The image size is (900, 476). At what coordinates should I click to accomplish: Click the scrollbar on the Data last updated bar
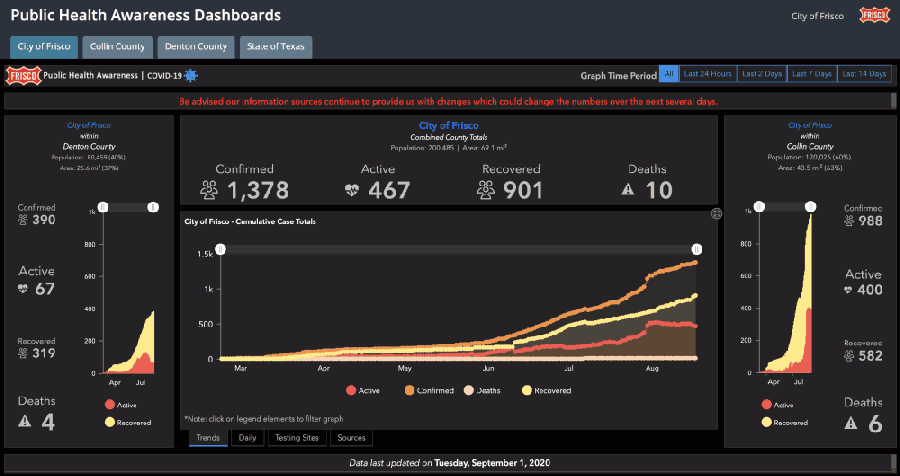[x=894, y=463]
